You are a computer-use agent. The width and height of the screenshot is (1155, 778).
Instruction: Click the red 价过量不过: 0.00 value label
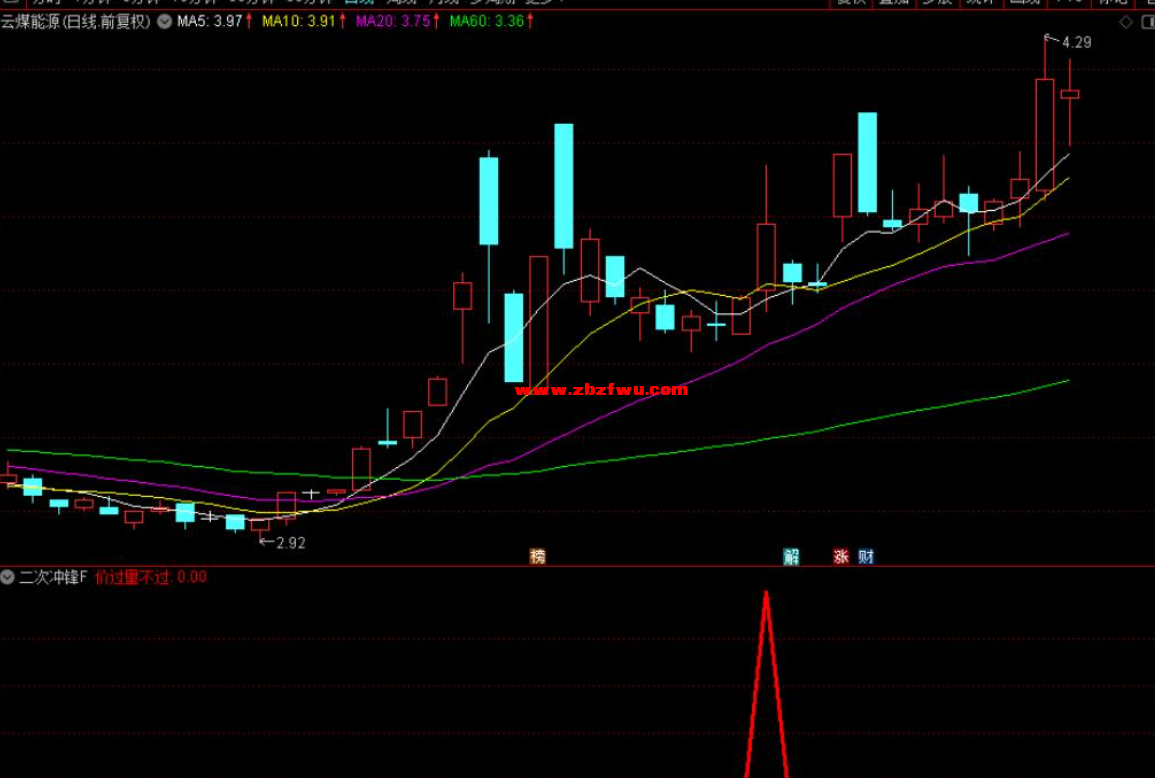(x=151, y=577)
